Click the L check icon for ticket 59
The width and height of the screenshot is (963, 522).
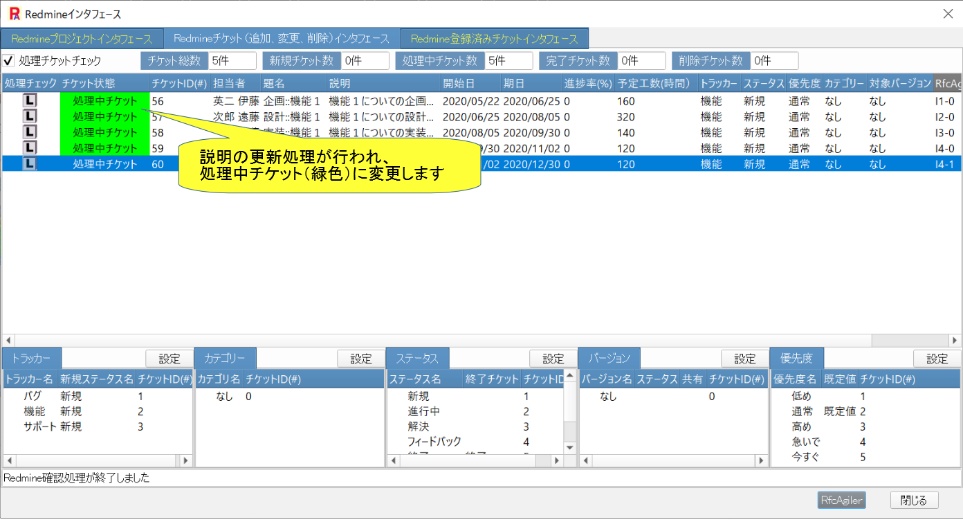click(29, 148)
